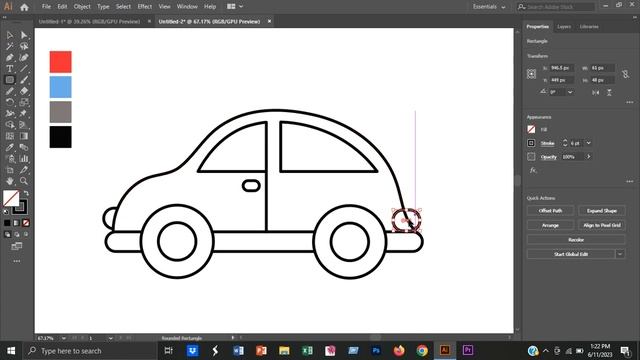Viewport: 640px width, 360px height.
Task: Choose the Mesh tool
Action: [9, 136]
